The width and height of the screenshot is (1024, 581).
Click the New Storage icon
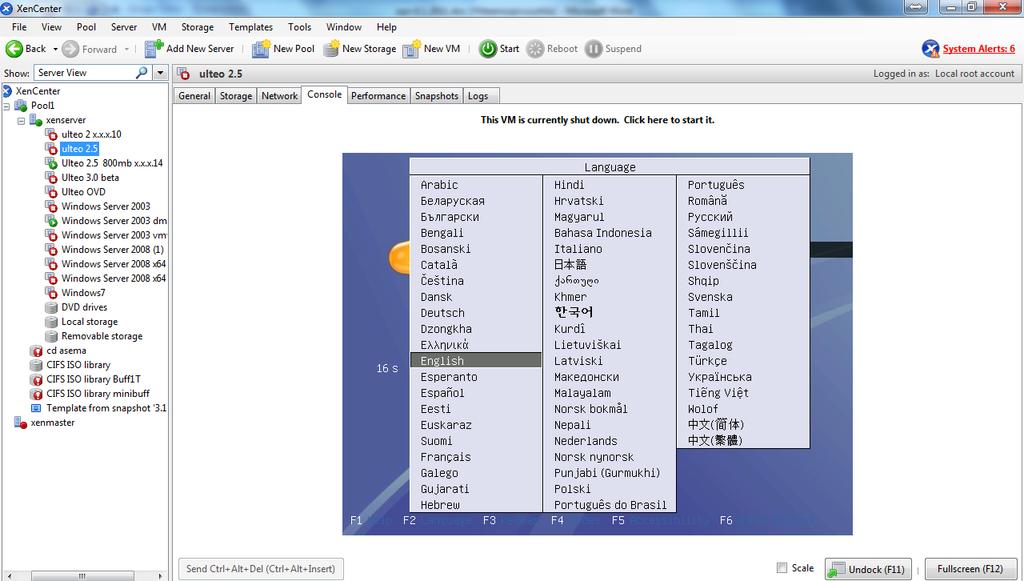point(332,49)
